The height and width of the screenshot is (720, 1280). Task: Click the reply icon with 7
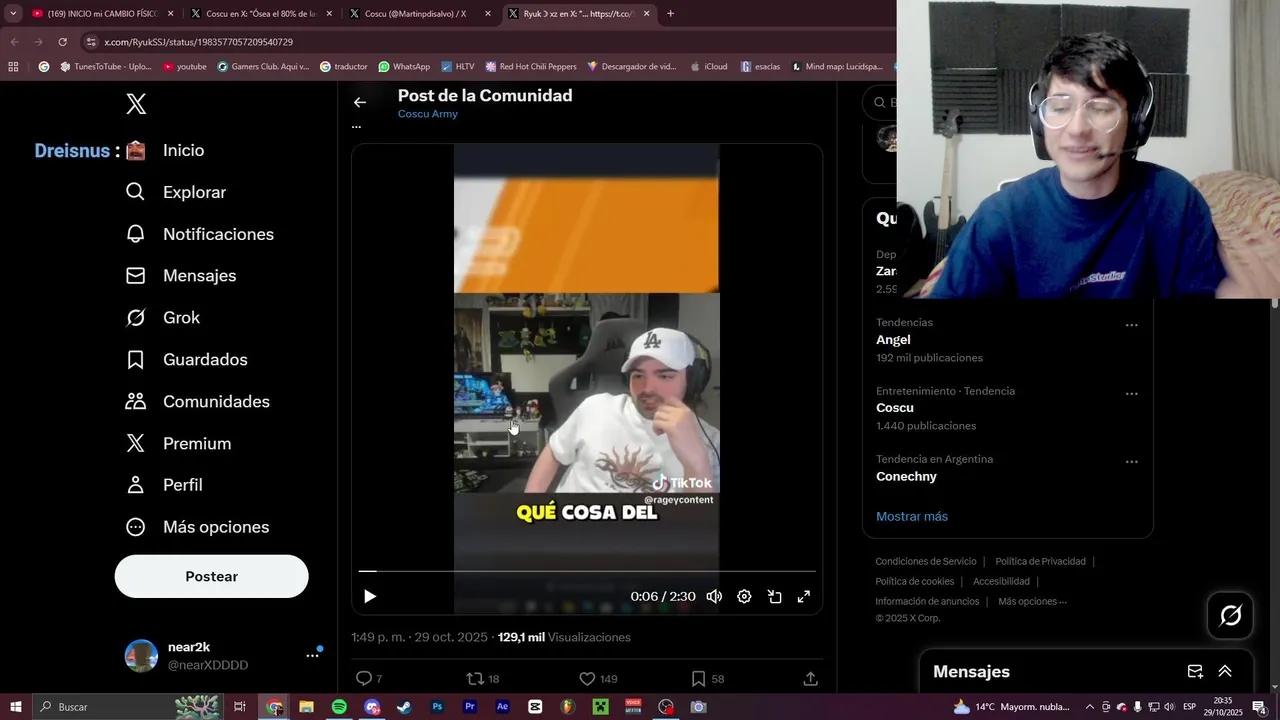click(x=369, y=679)
